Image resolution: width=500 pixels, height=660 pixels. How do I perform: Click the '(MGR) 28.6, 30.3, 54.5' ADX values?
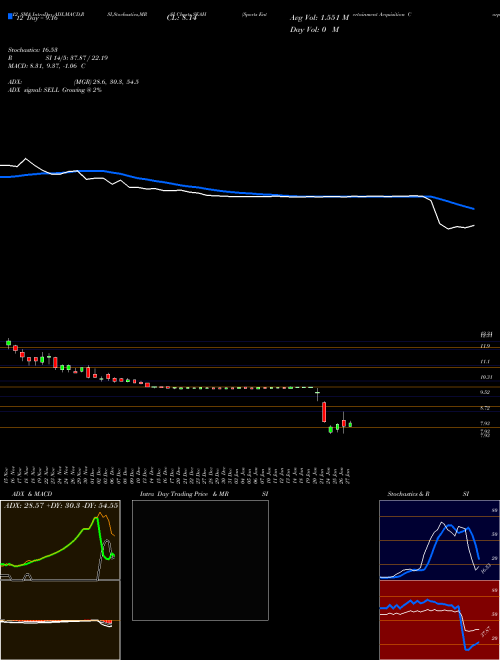(106, 82)
